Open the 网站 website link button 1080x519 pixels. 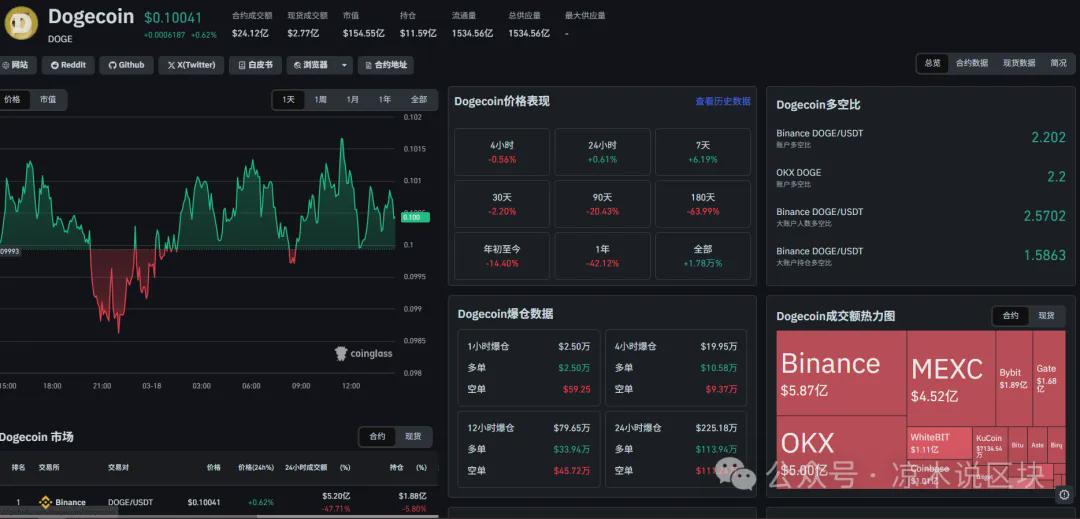[15, 65]
